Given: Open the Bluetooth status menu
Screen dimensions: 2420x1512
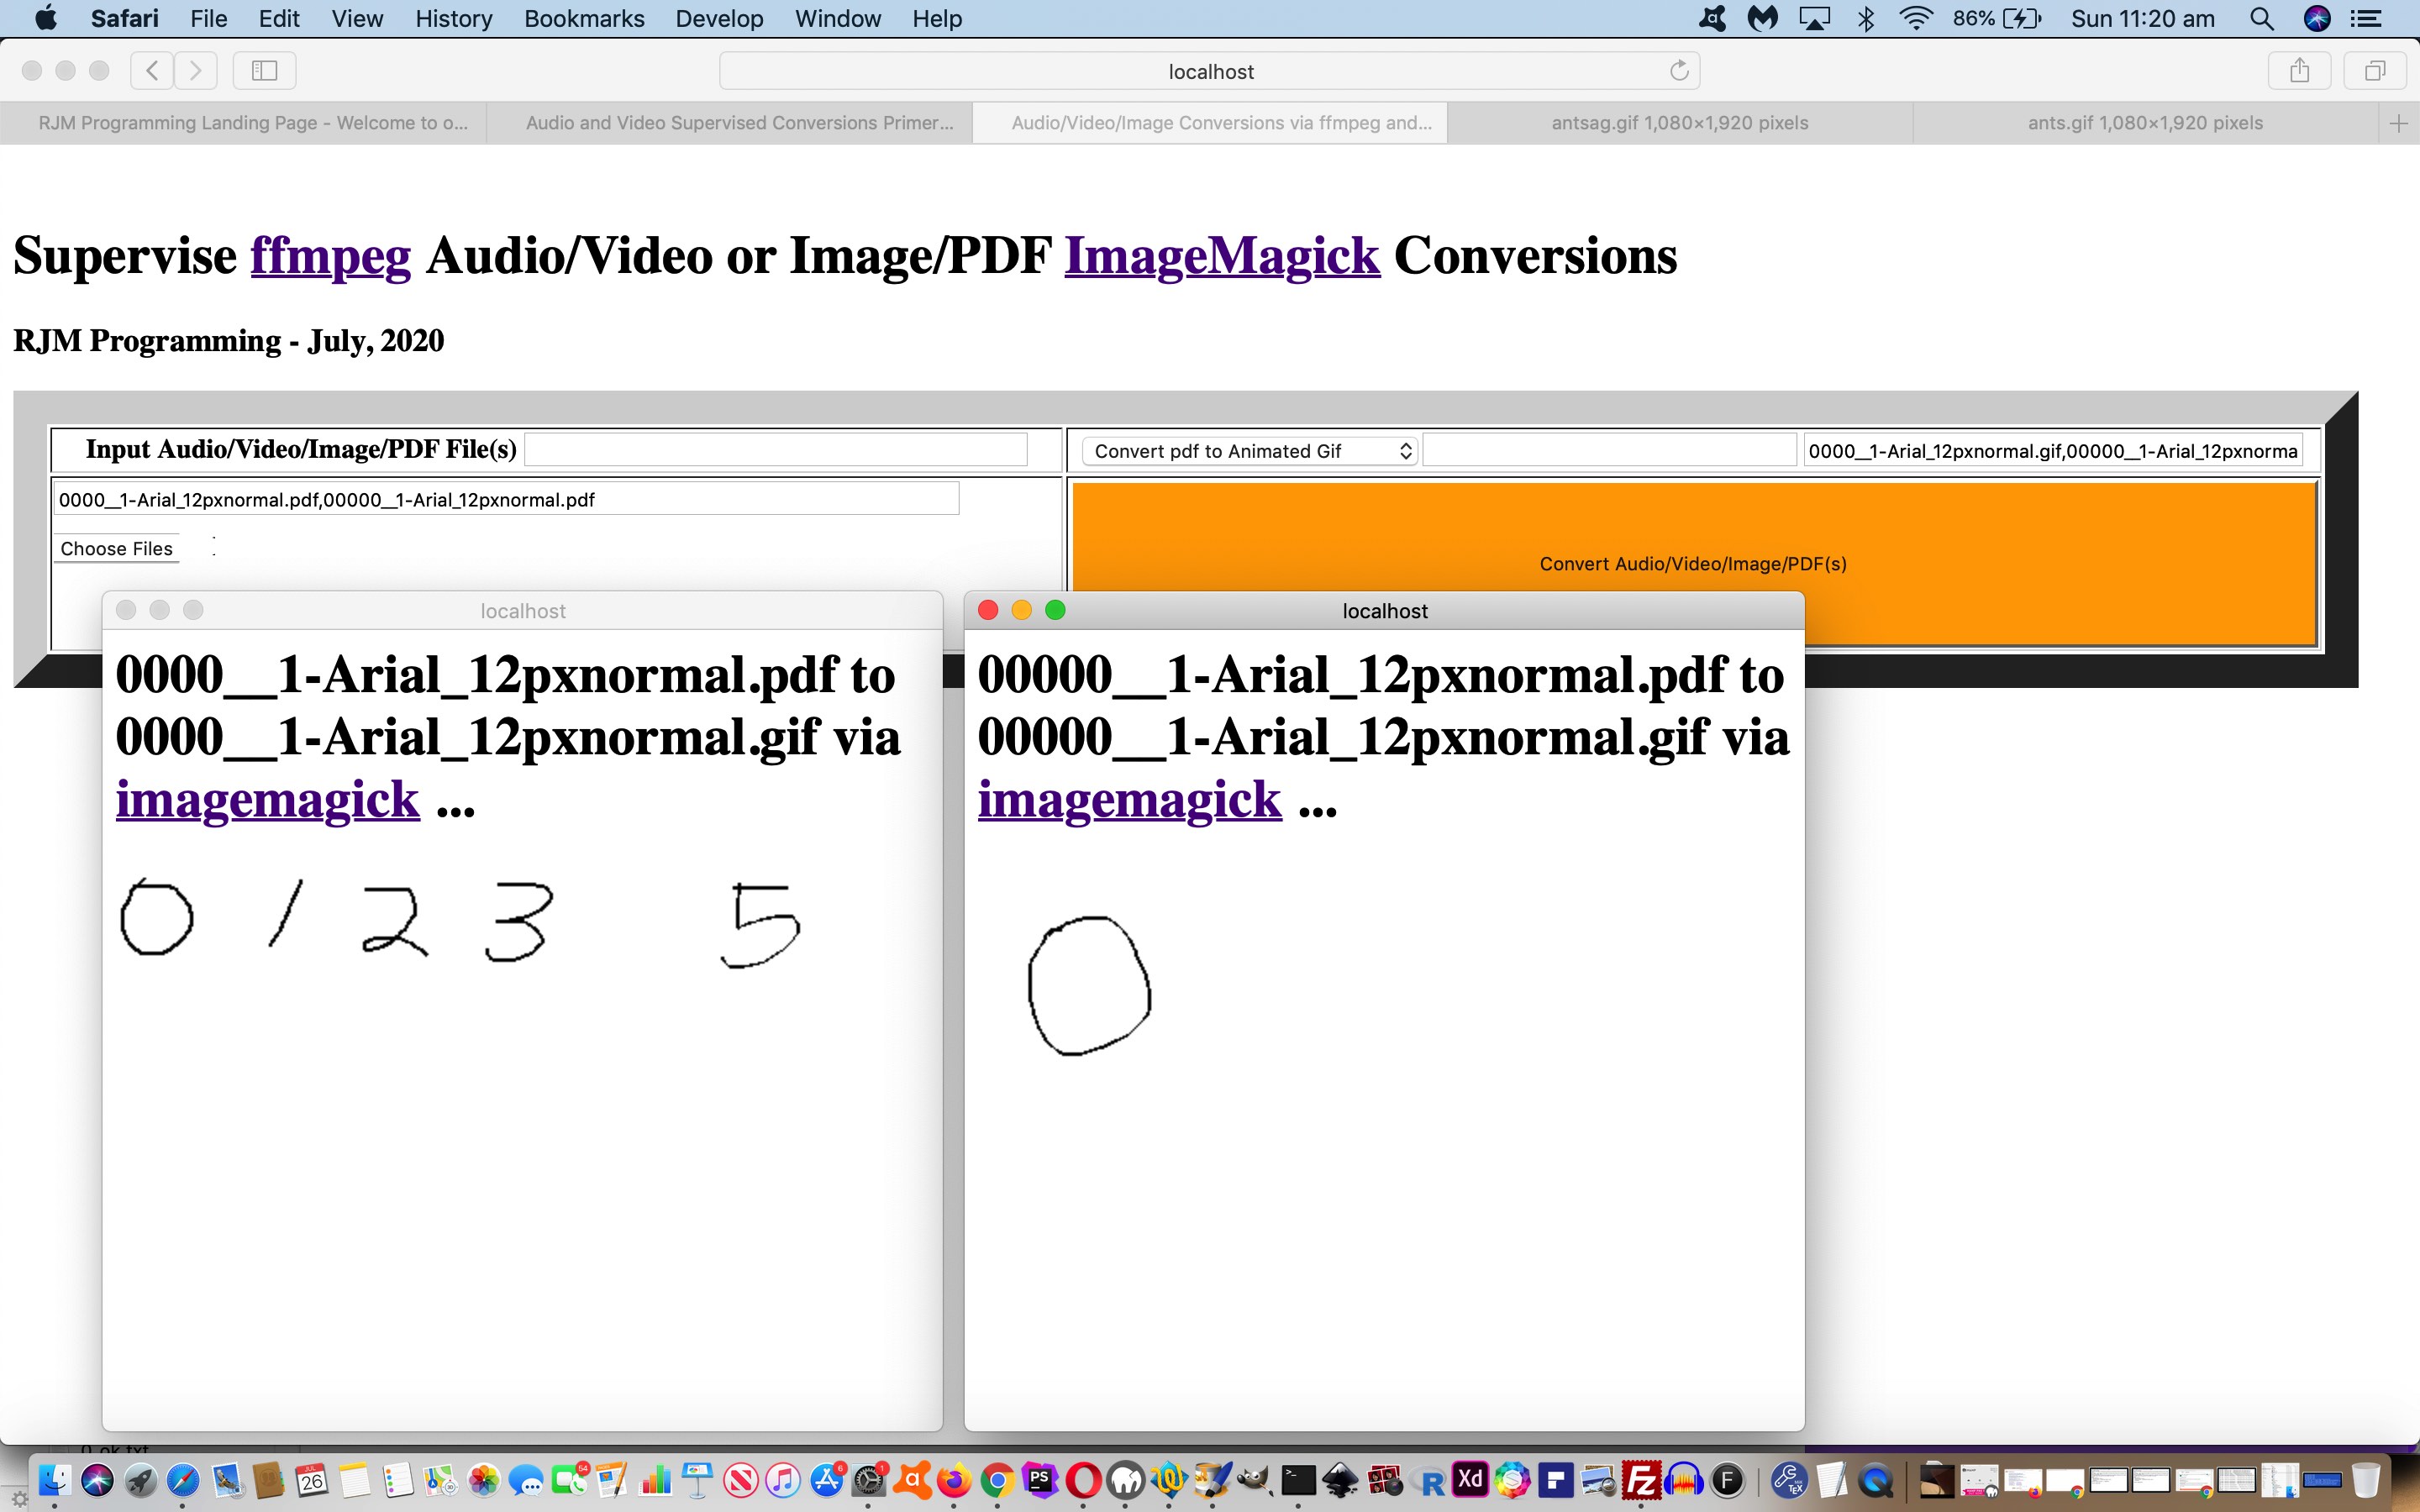Looking at the screenshot, I should coord(1866,19).
